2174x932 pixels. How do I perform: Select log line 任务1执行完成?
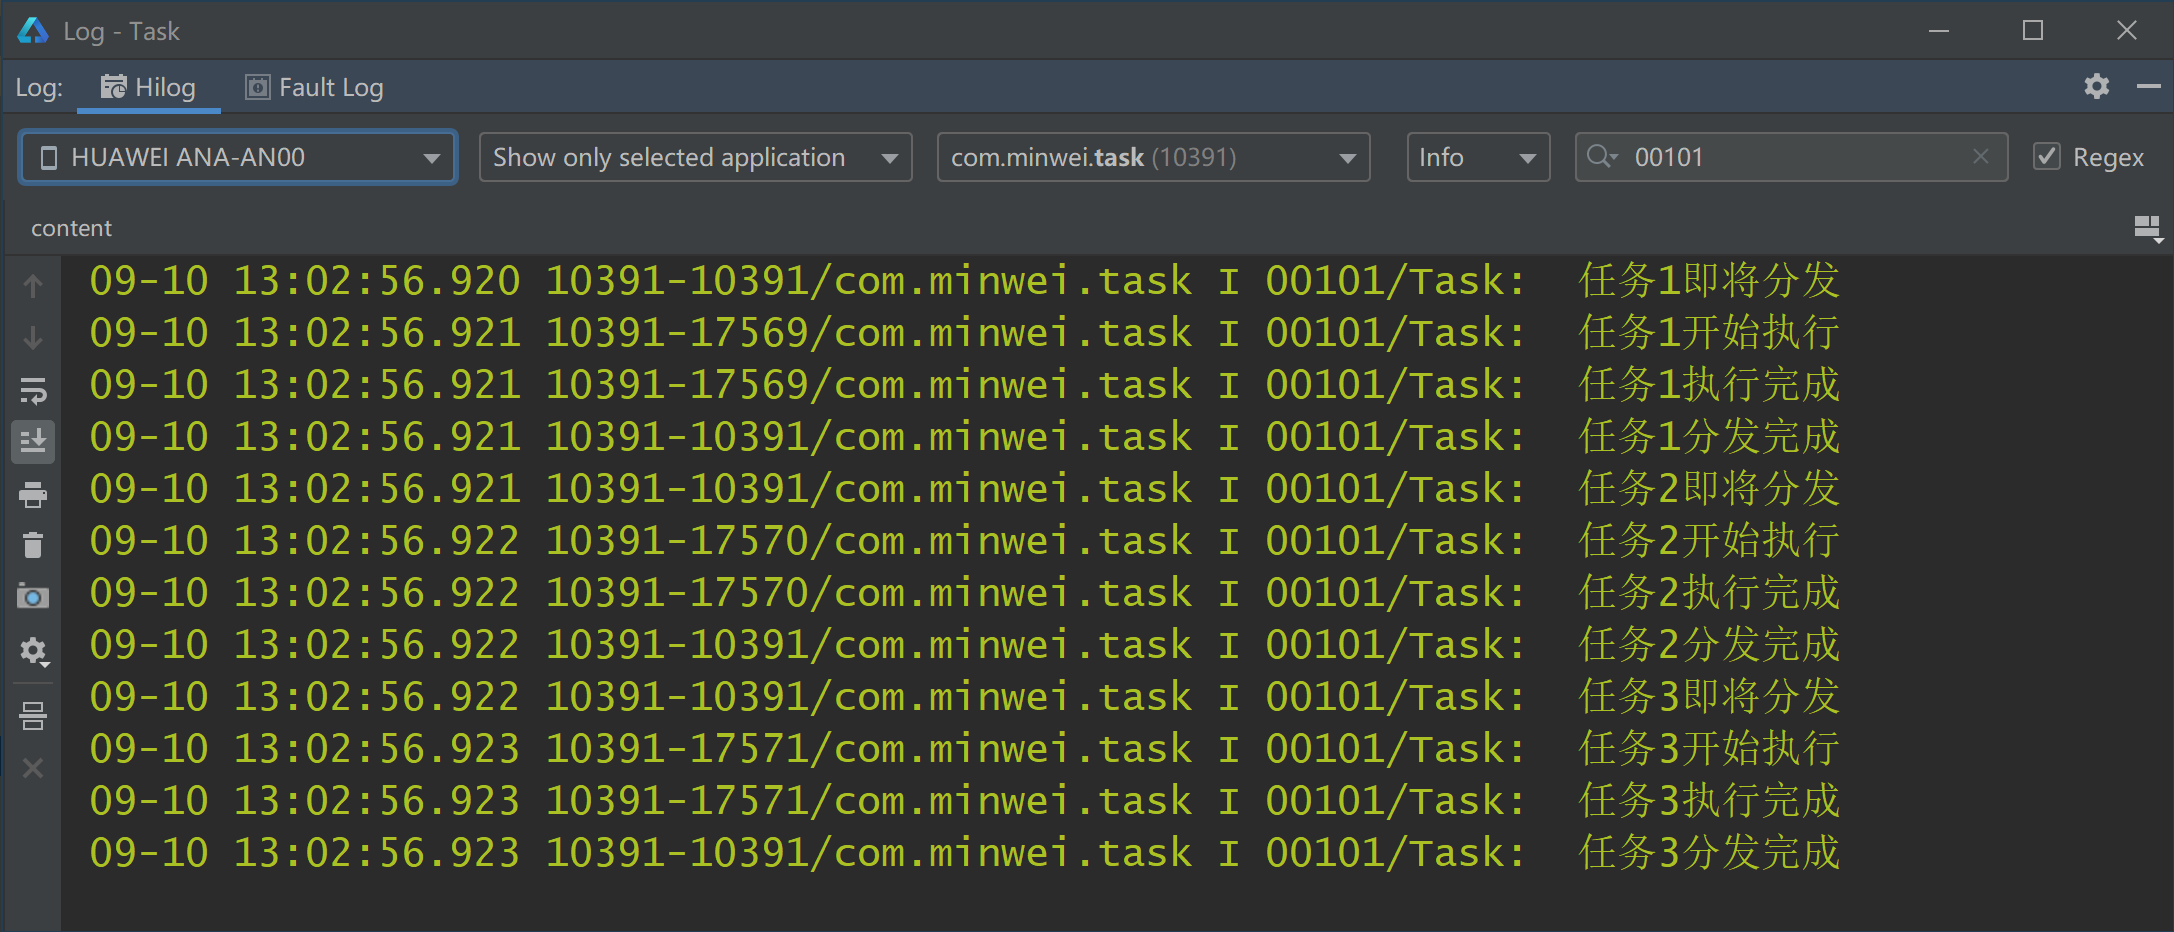click(964, 385)
